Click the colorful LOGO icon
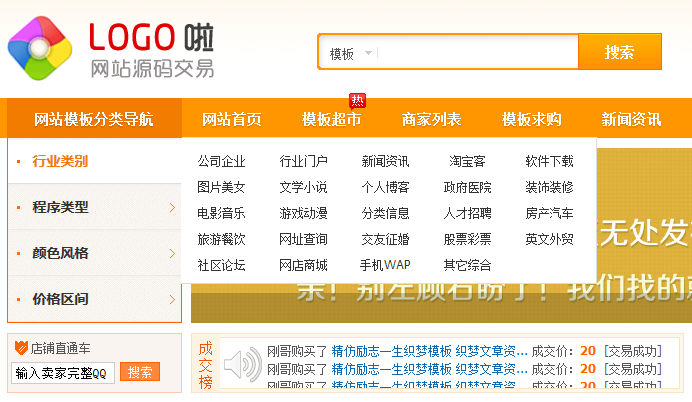692x402 pixels. click(x=40, y=48)
